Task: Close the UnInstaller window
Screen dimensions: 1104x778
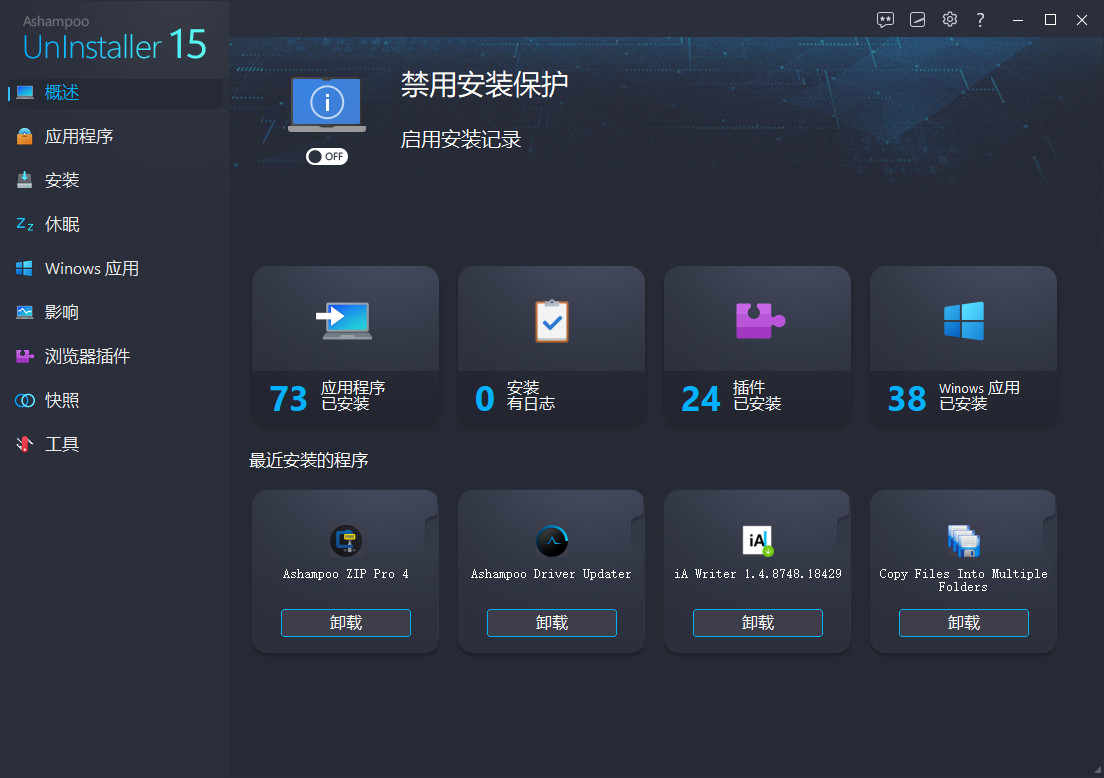Action: coord(1082,20)
